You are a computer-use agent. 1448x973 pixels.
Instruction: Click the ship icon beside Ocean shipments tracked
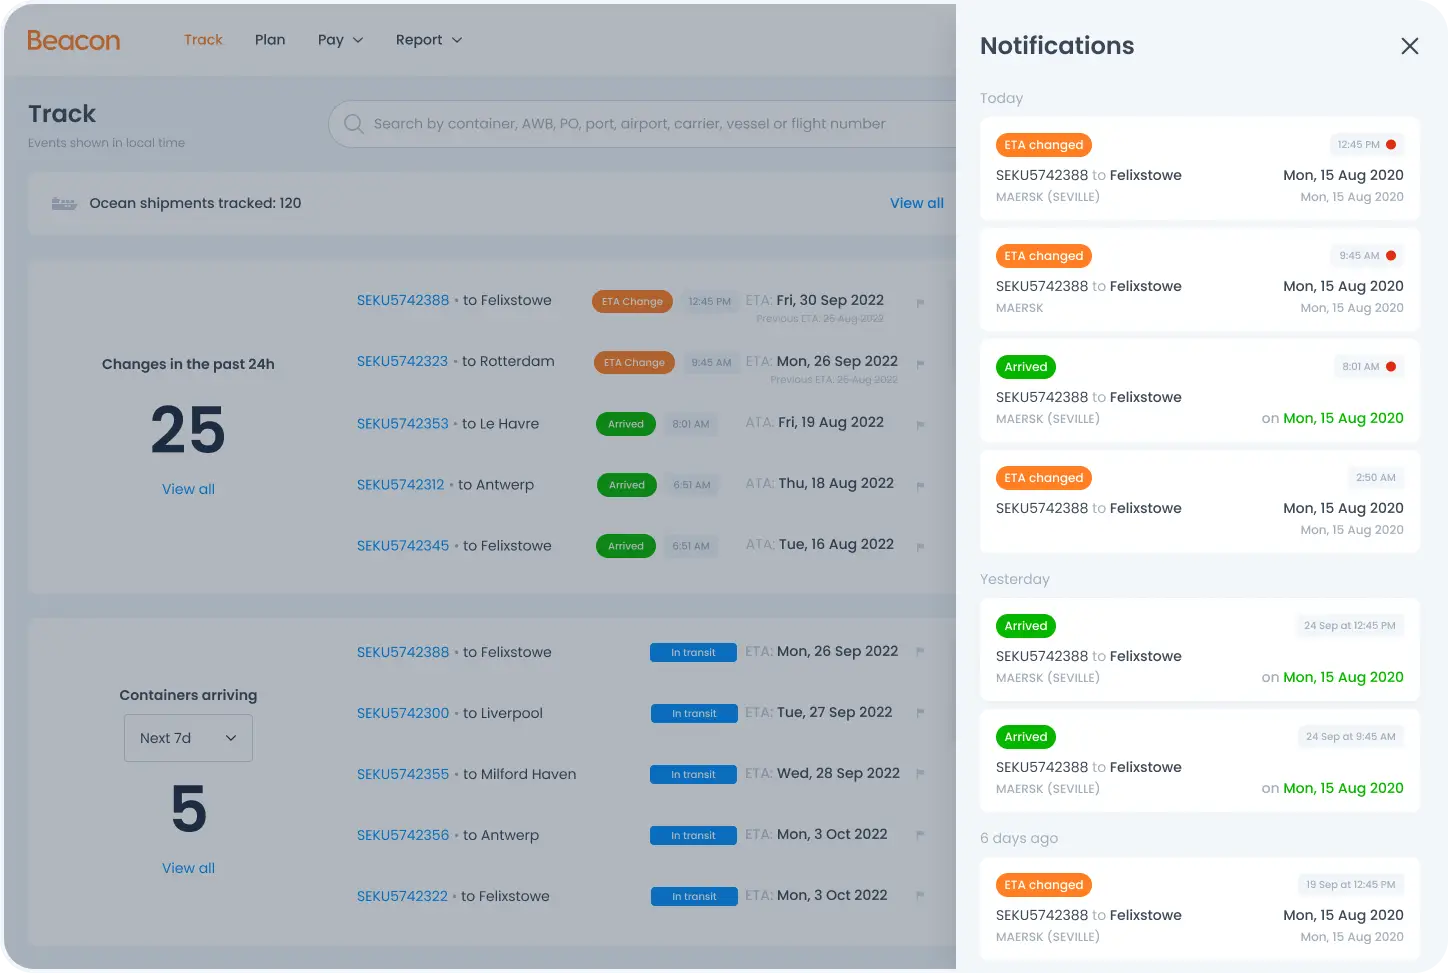click(x=64, y=203)
